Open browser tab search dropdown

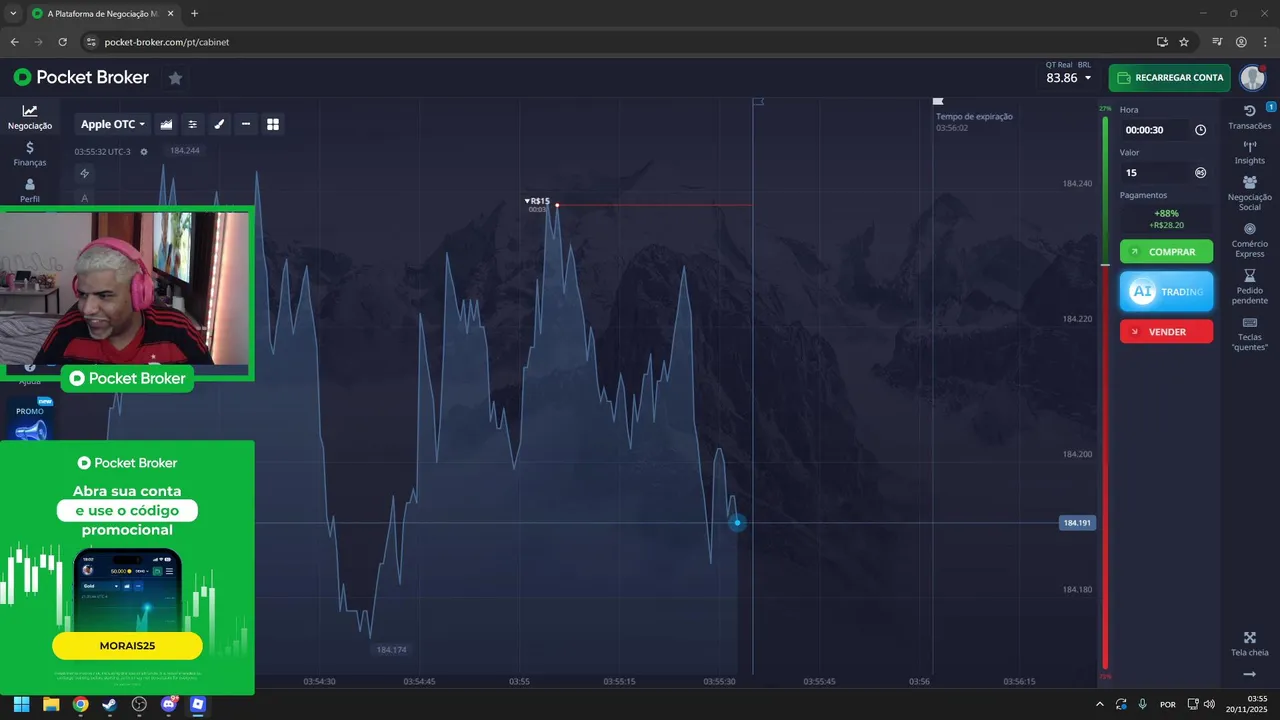12,14
